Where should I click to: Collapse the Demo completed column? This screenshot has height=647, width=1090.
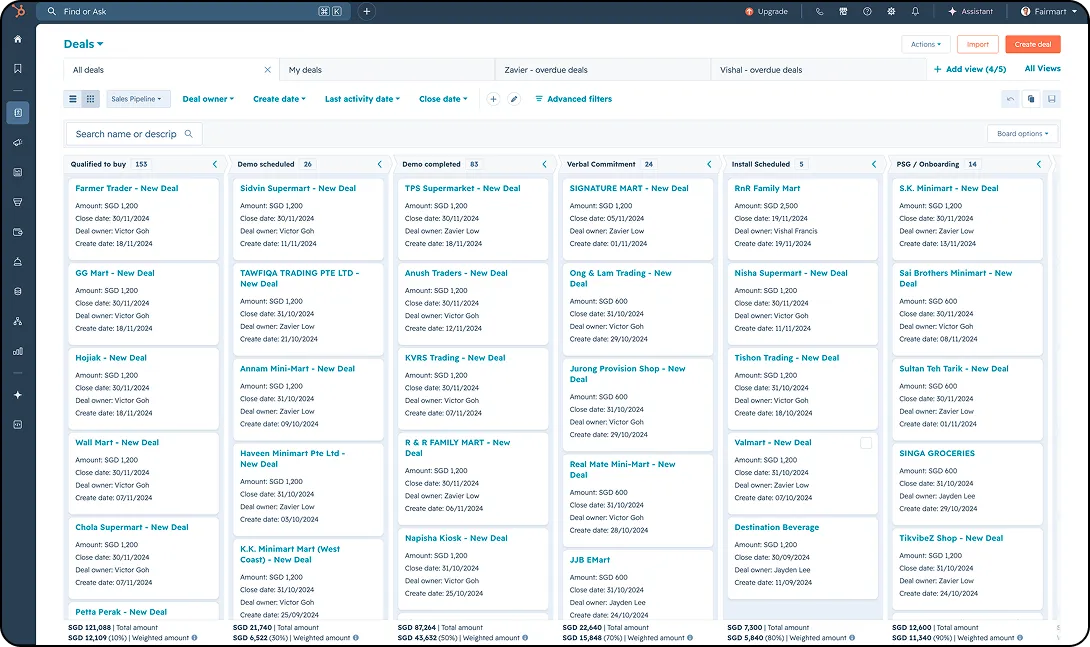click(544, 165)
